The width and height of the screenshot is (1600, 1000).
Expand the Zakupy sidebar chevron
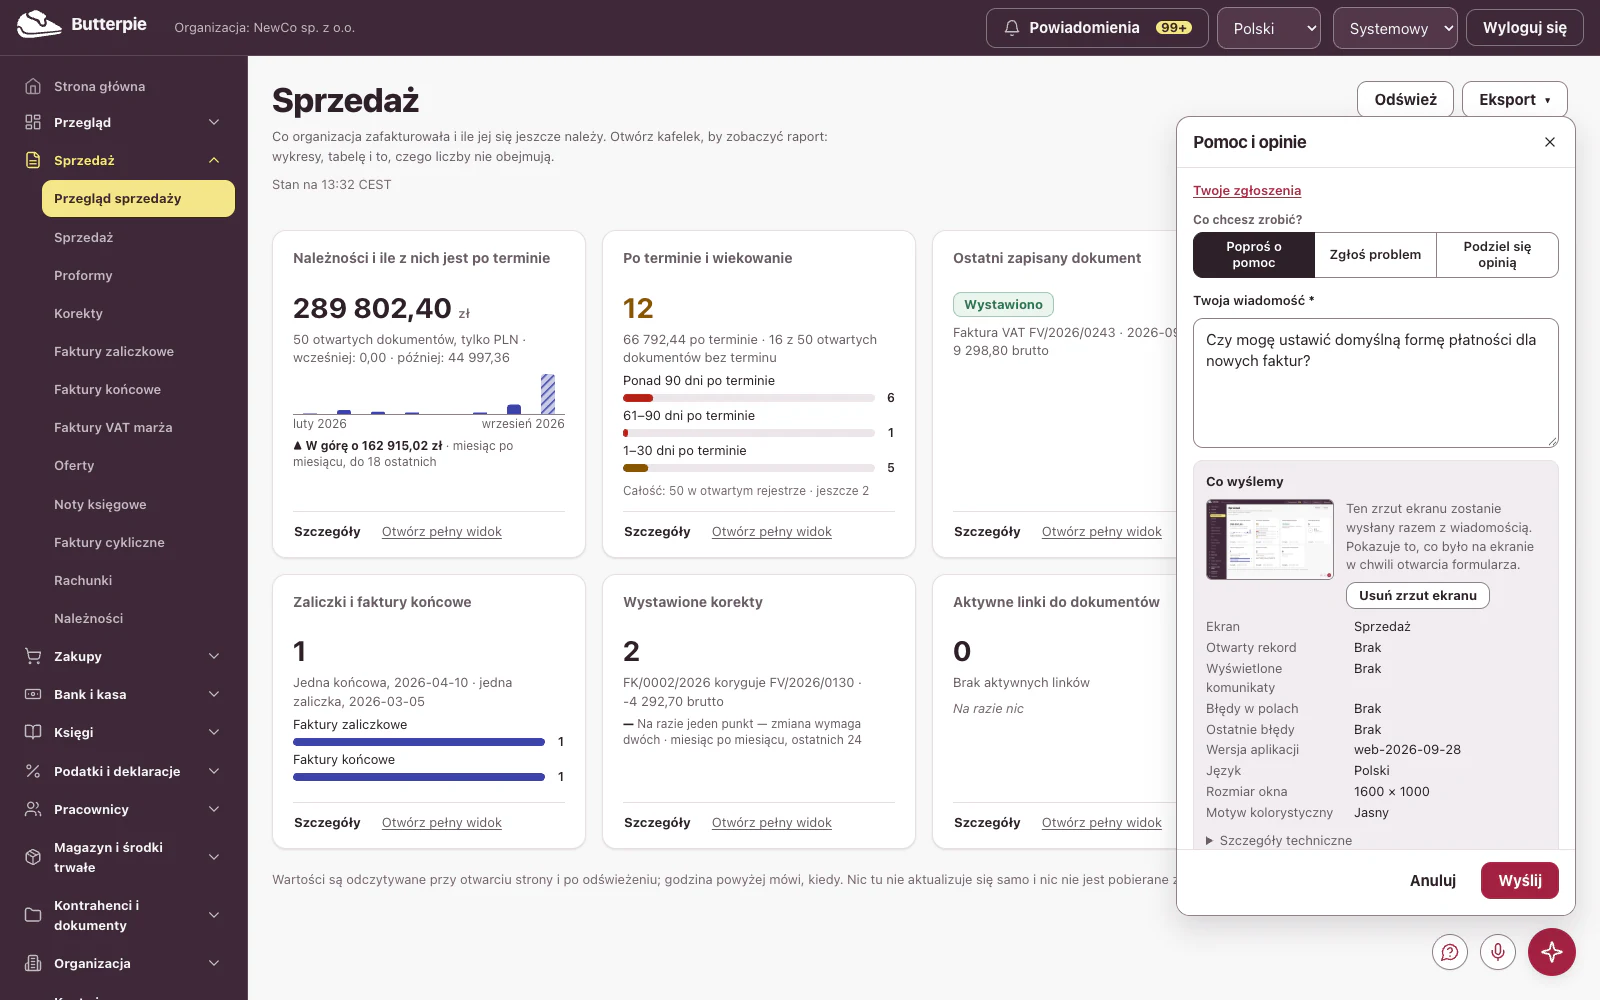click(x=214, y=656)
